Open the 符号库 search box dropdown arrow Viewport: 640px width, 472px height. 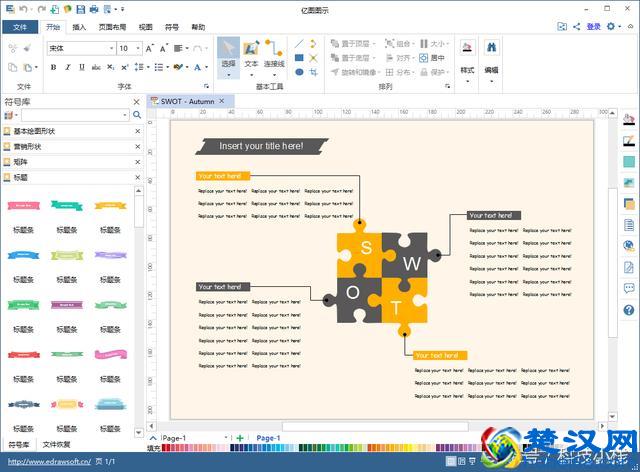[x=124, y=115]
